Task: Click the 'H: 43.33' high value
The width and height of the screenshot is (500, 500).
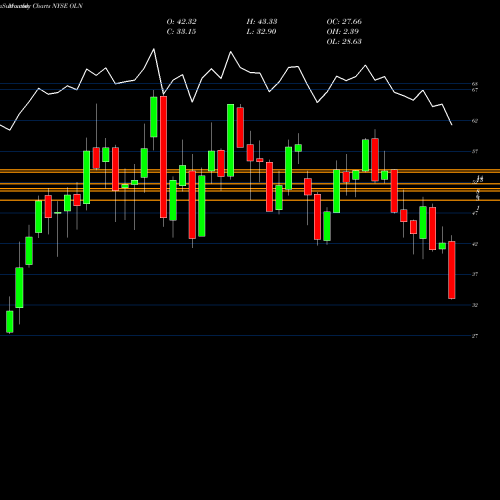Action: 262,22
